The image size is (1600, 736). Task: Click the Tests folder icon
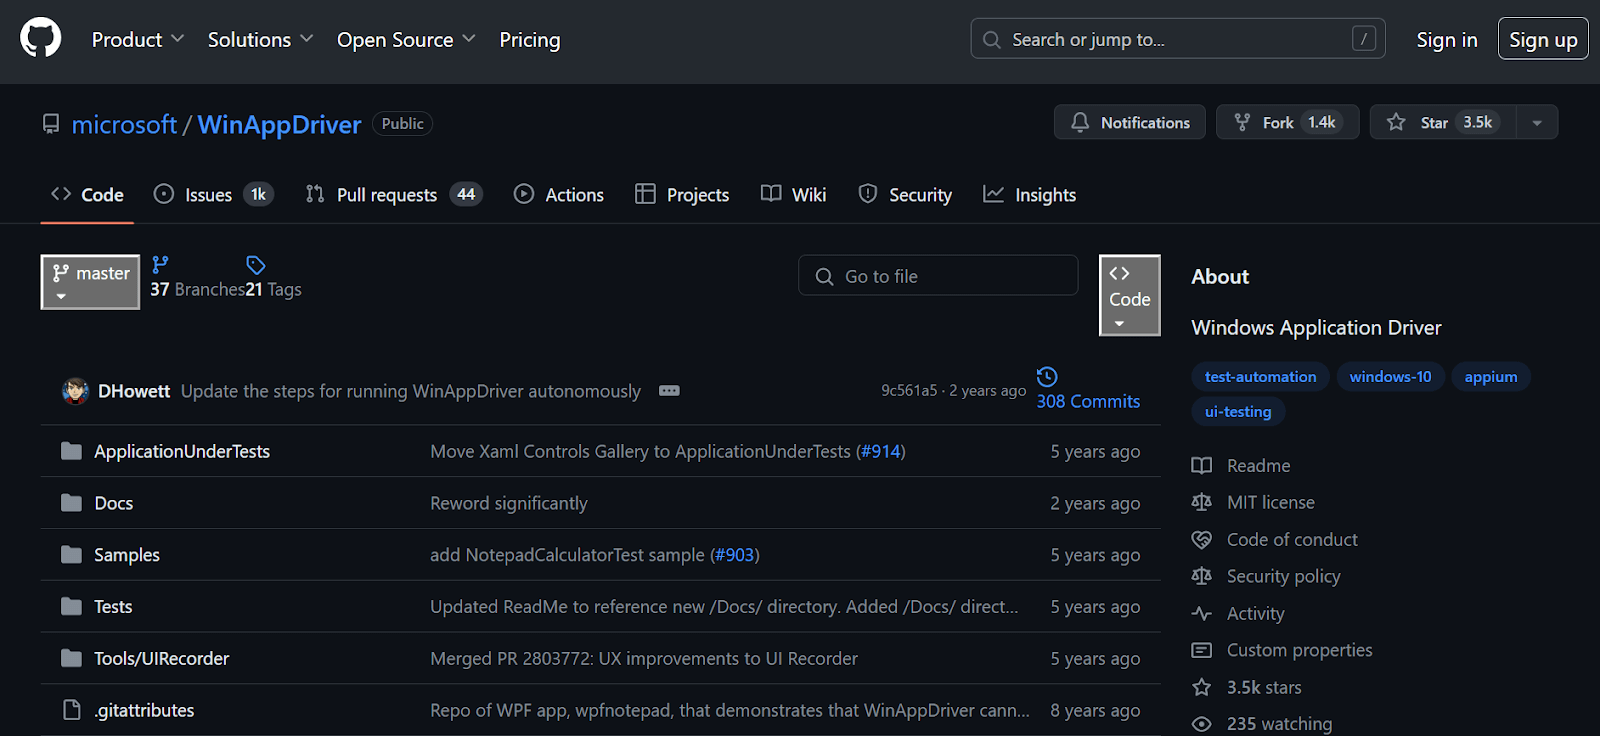(71, 606)
